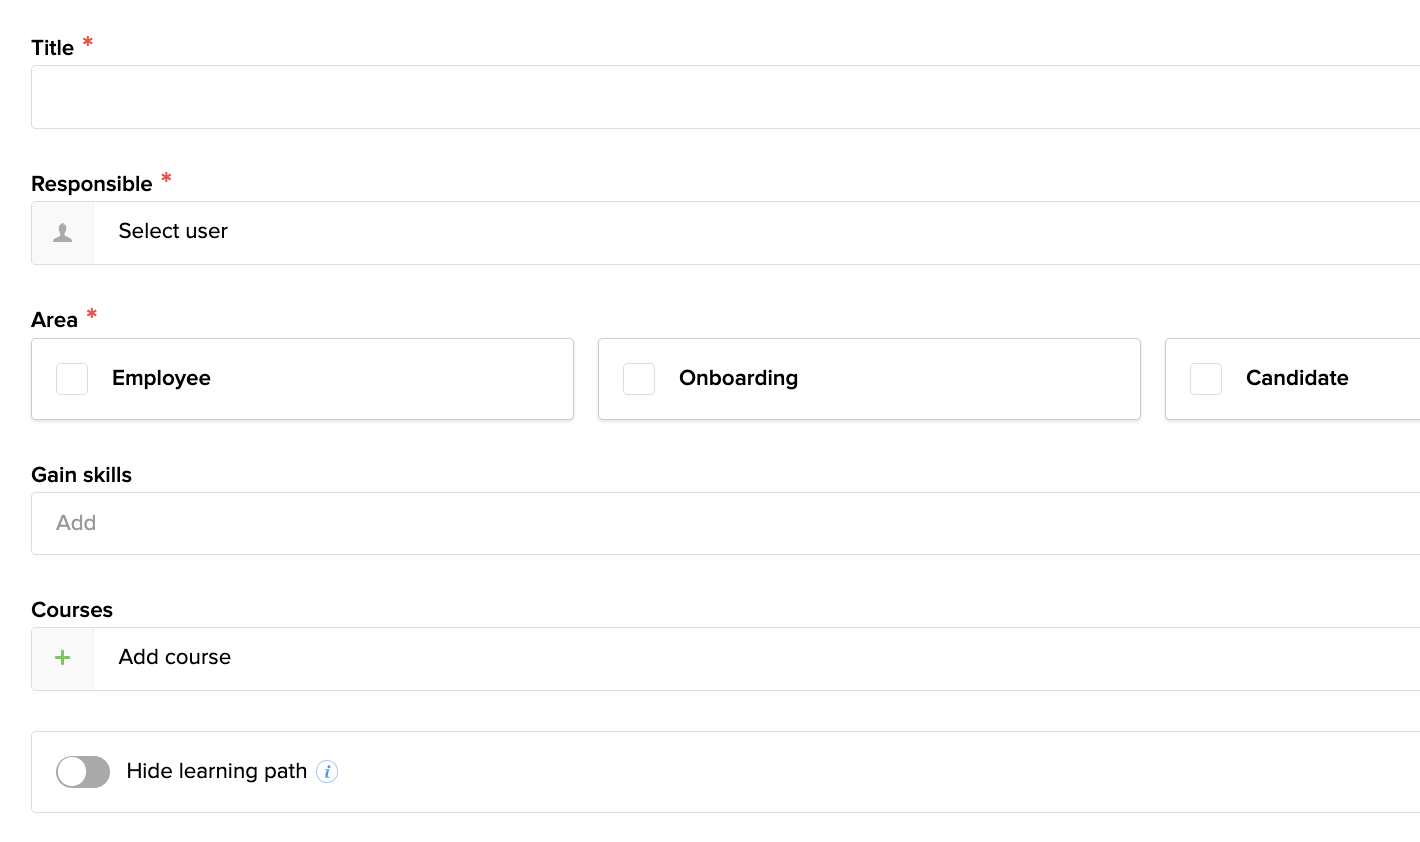This screenshot has width=1420, height=842.
Task: Click the Gain skills section label
Action: [x=81, y=475]
